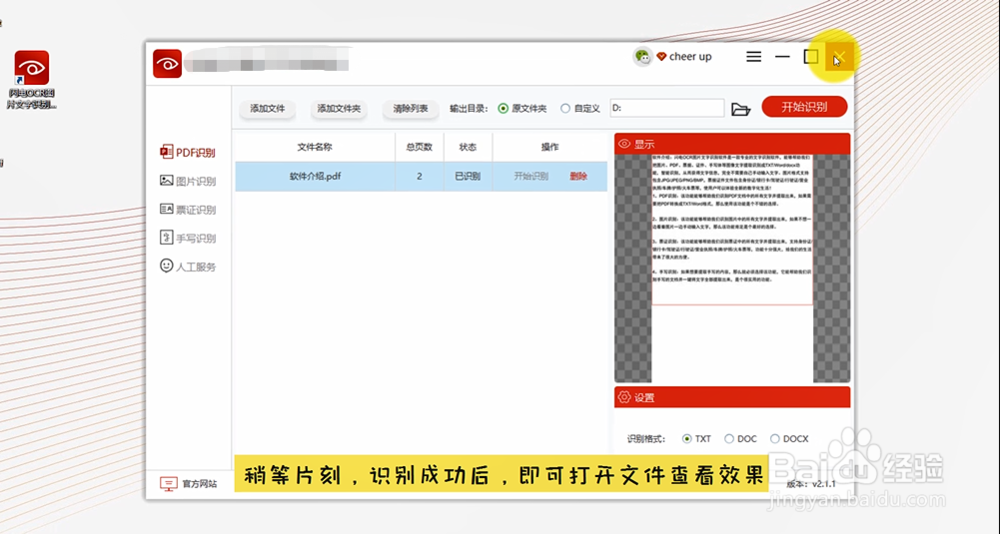Click 删除 in 软件介绍.pdf row
Screen dimensions: 1000x534
(578, 176)
